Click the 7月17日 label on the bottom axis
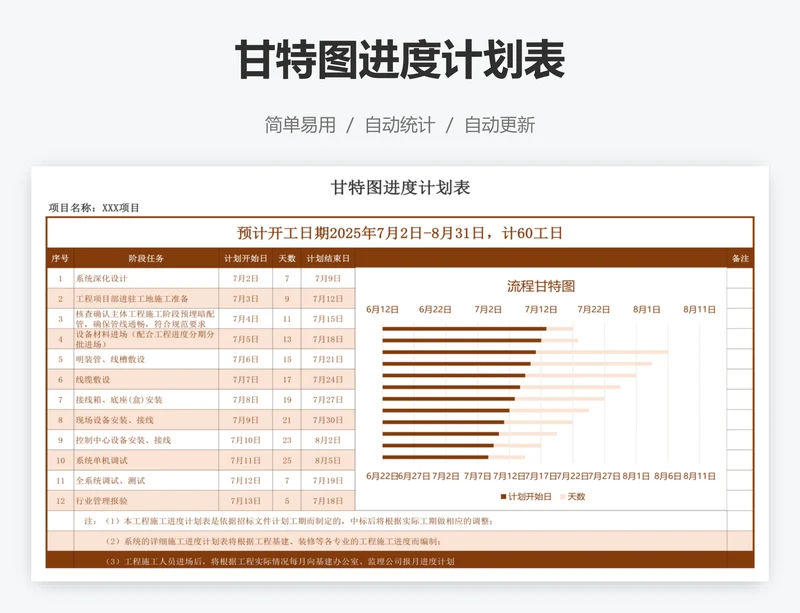This screenshot has width=800, height=613. 540,476
